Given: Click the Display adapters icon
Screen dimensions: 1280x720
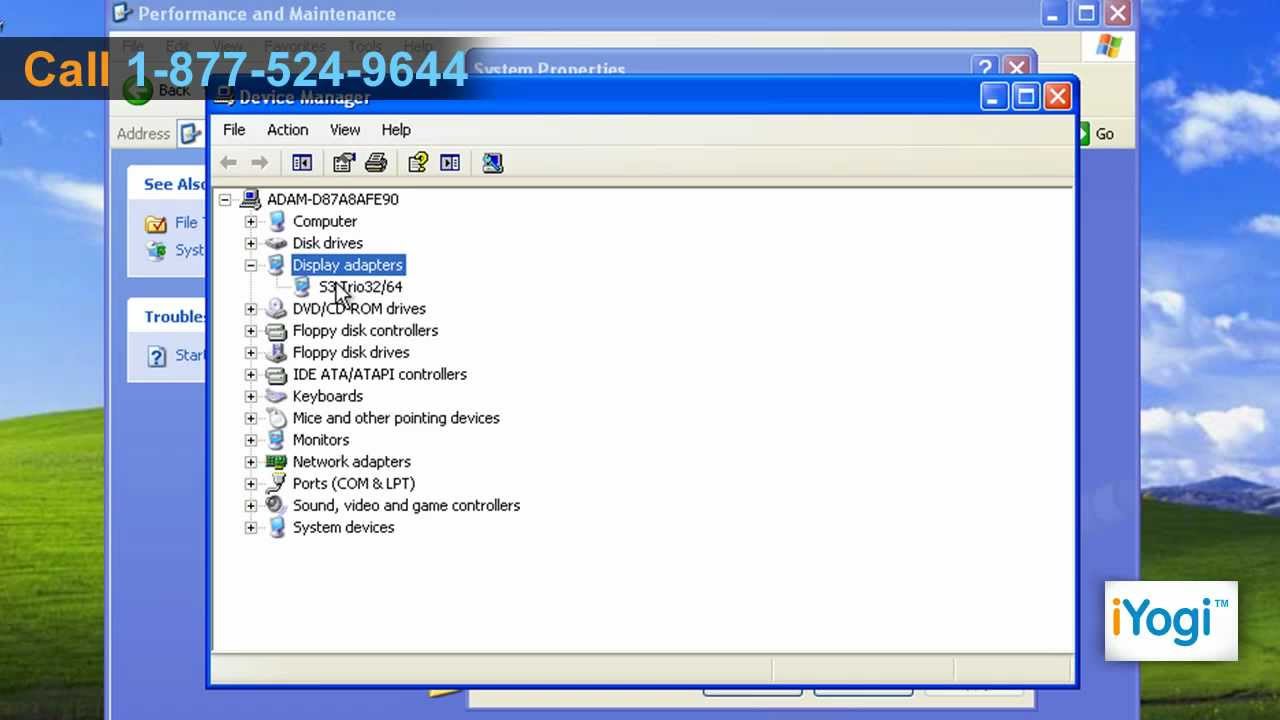Looking at the screenshot, I should pos(276,265).
